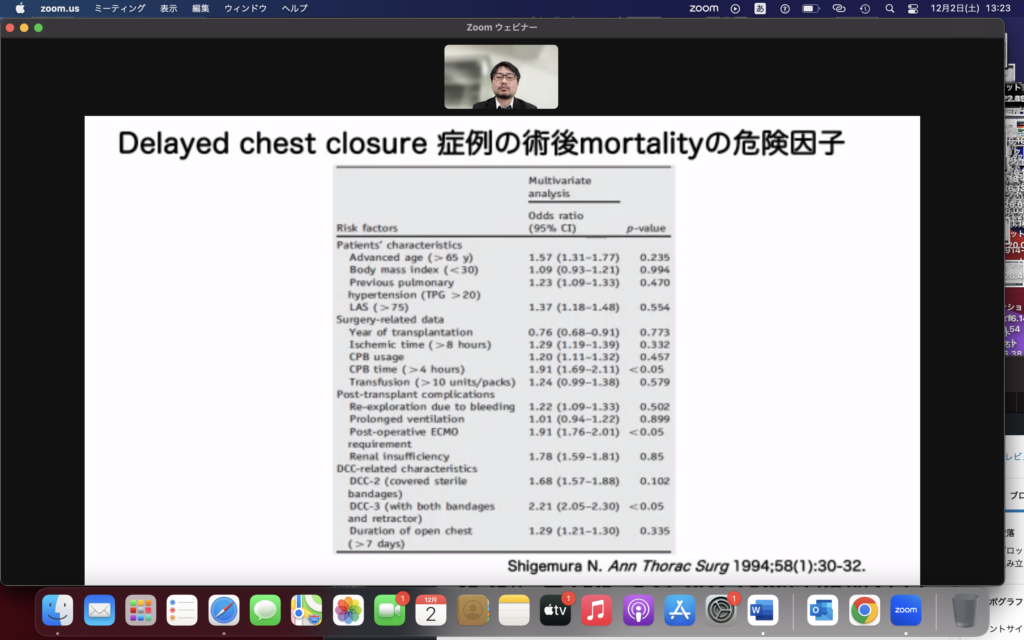Open the 表示 menu
The width and height of the screenshot is (1024, 640).
coord(168,8)
